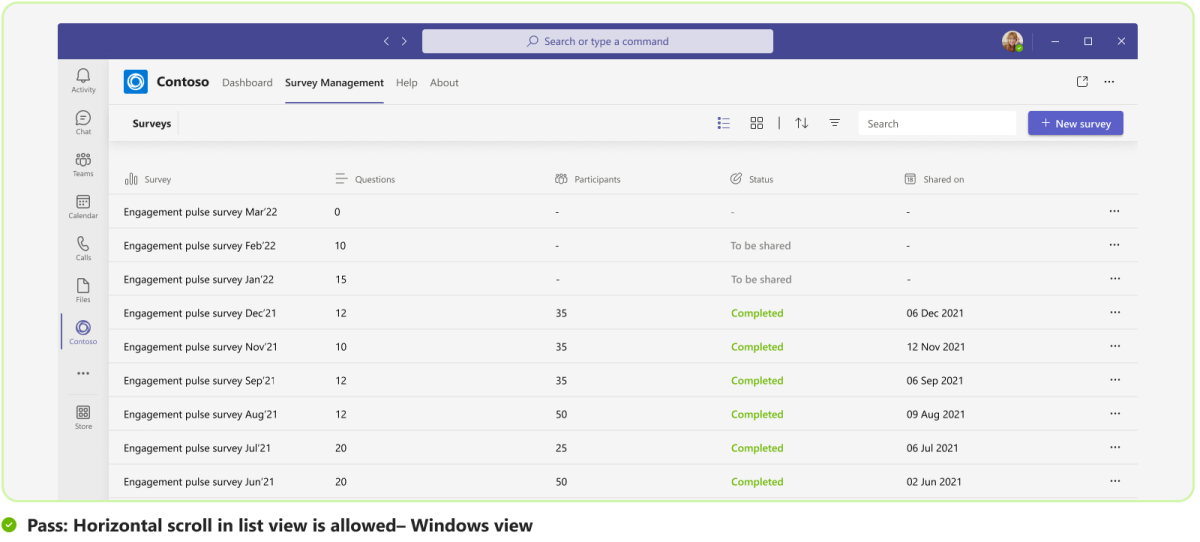Select the Contoso app in sidebar
Screen dimensions: 1200x542
tap(83, 332)
